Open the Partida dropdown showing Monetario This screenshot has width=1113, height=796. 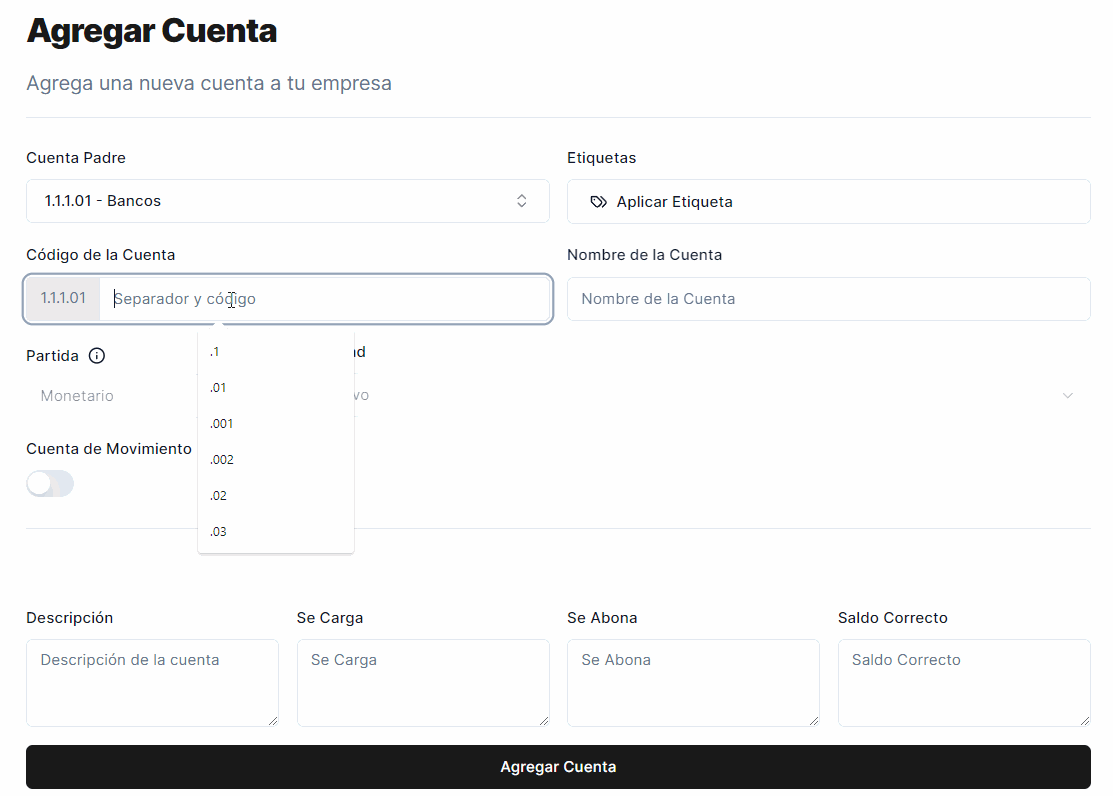[110, 396]
